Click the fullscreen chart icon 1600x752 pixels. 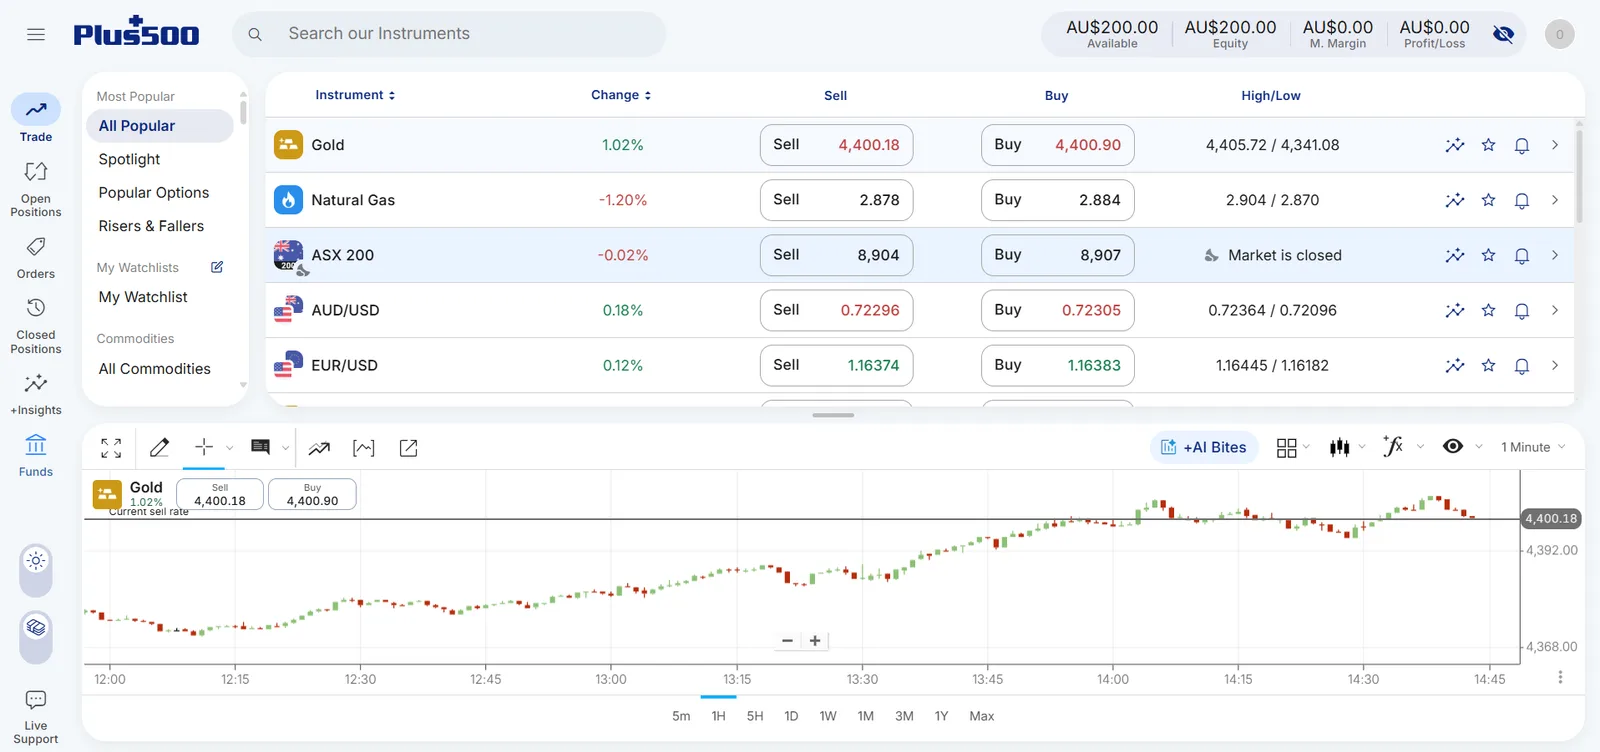pyautogui.click(x=111, y=448)
